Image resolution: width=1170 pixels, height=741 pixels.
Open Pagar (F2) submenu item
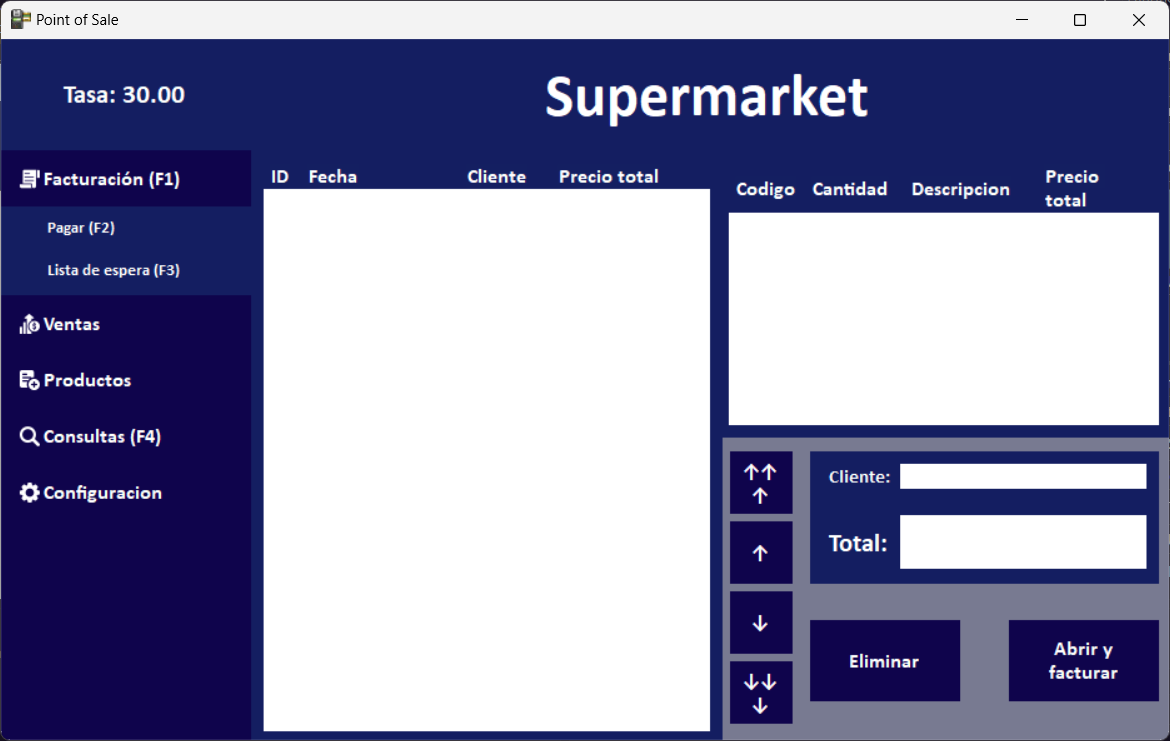tap(81, 228)
